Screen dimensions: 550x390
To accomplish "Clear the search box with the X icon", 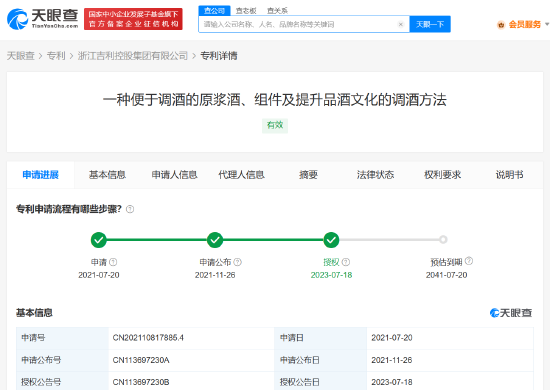I will 401,24.
